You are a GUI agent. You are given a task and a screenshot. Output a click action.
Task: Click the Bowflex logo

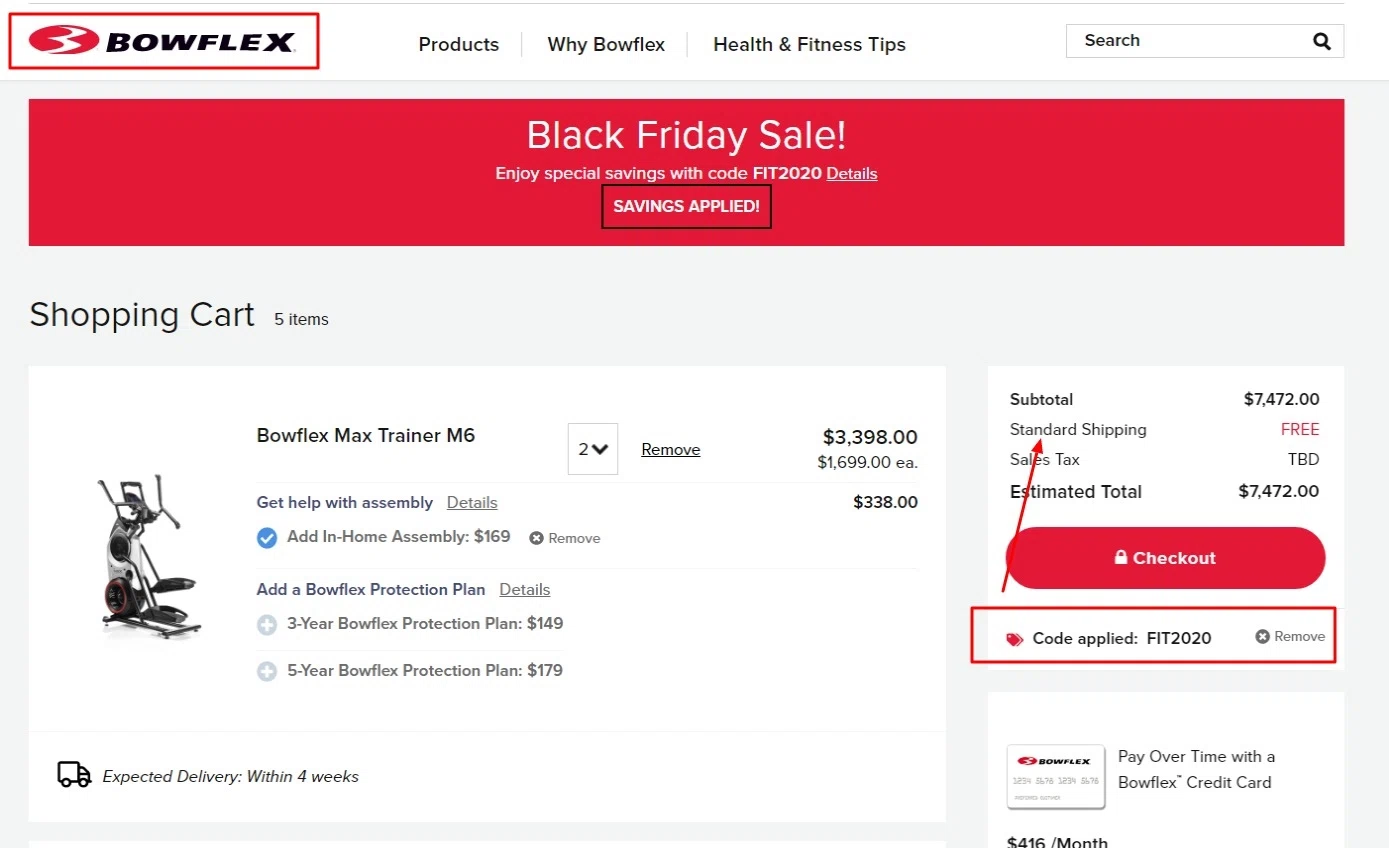coord(162,41)
